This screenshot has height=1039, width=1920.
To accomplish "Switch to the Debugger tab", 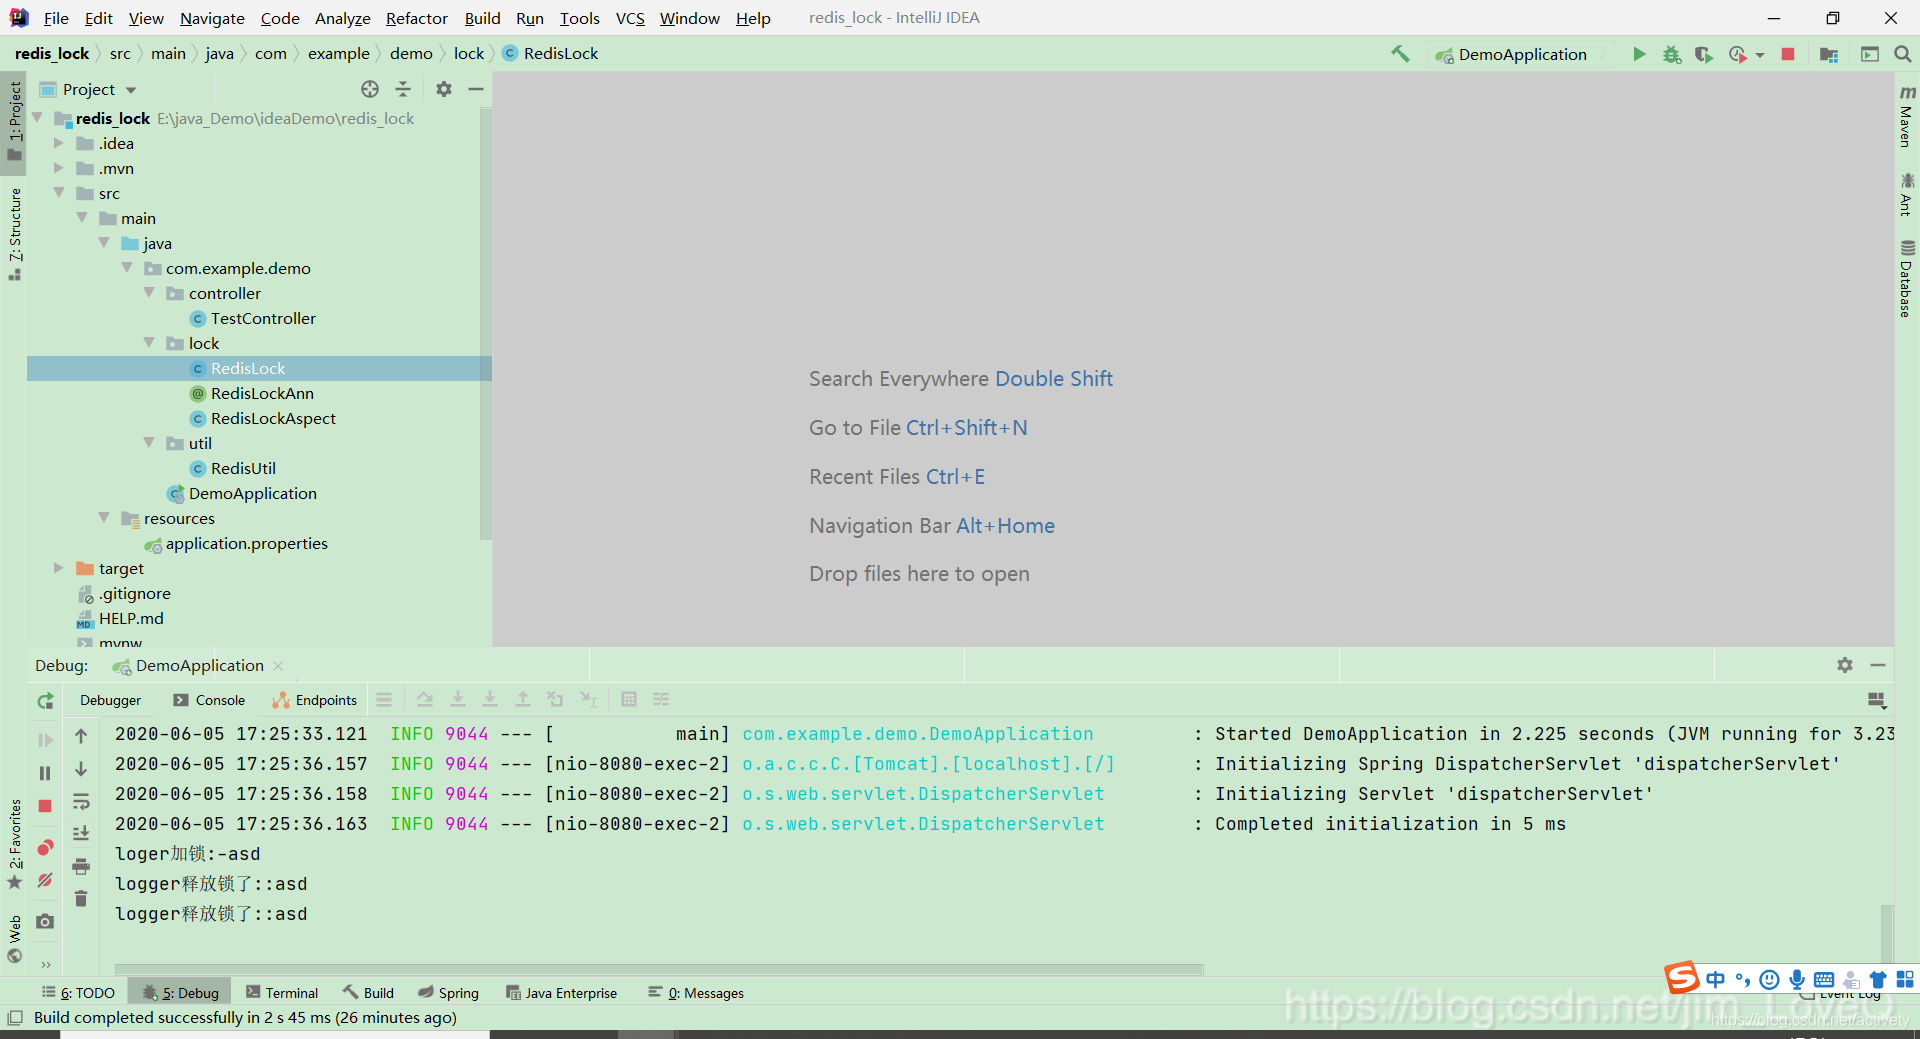I will click(x=110, y=700).
